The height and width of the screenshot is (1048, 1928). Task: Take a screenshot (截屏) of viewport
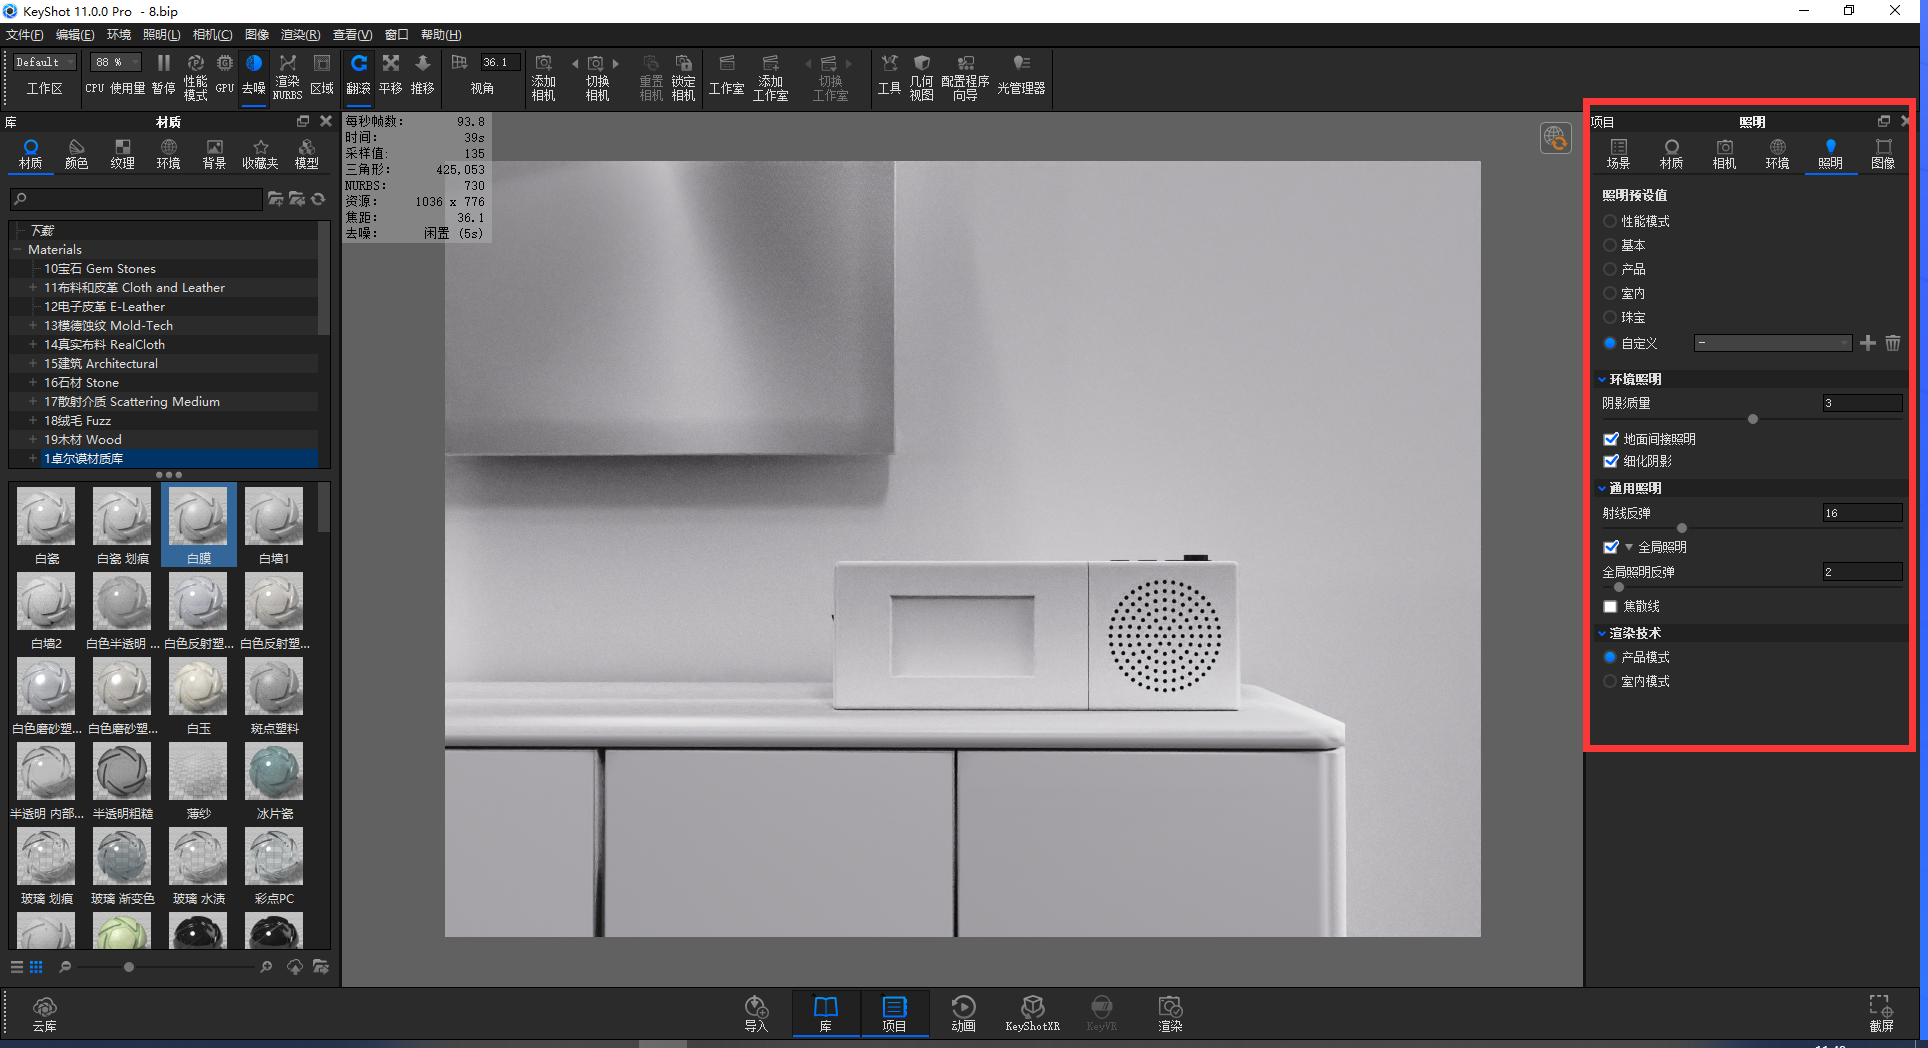(x=1881, y=1013)
